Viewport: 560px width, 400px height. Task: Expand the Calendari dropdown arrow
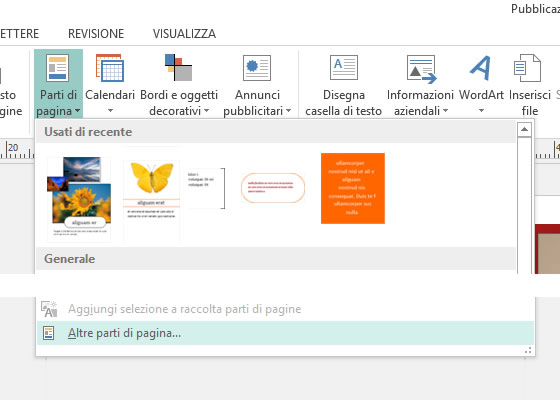110,111
